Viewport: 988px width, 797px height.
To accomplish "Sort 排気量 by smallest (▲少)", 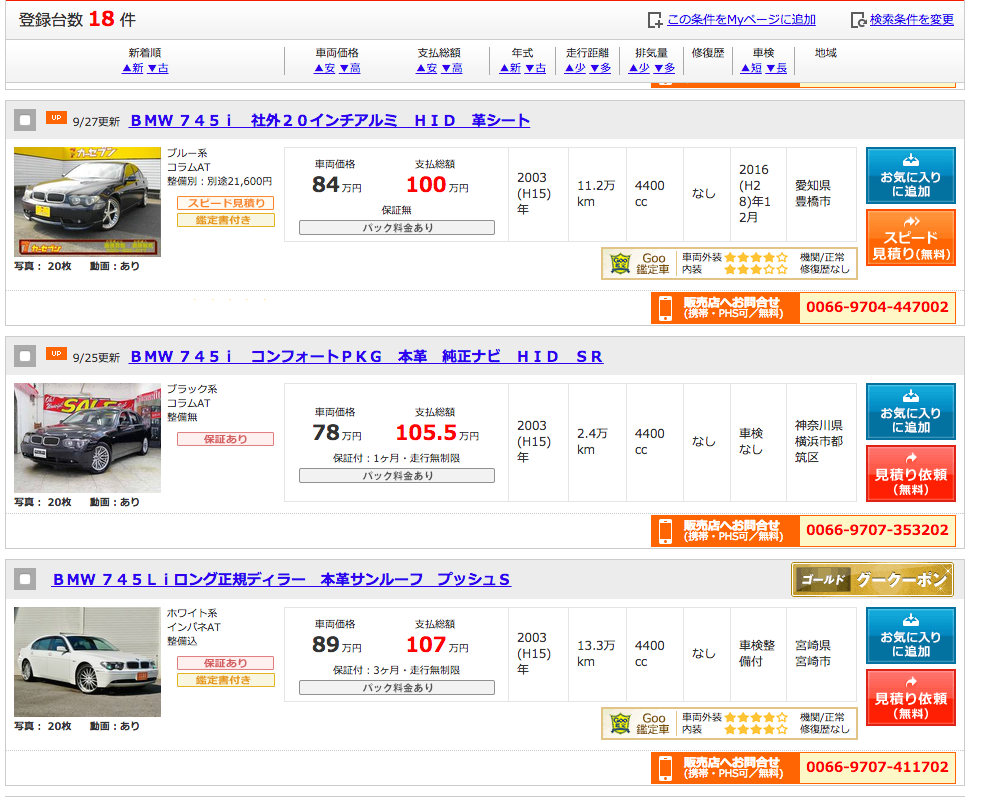I will click(x=640, y=68).
